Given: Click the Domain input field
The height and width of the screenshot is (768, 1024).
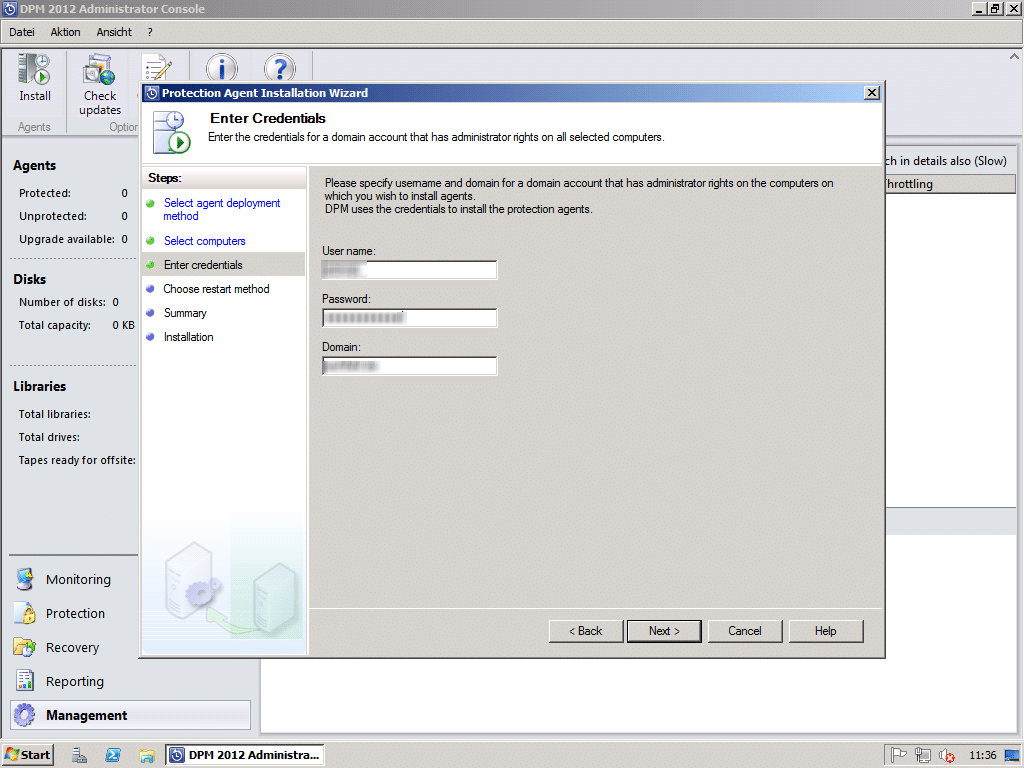Looking at the screenshot, I should tap(409, 366).
